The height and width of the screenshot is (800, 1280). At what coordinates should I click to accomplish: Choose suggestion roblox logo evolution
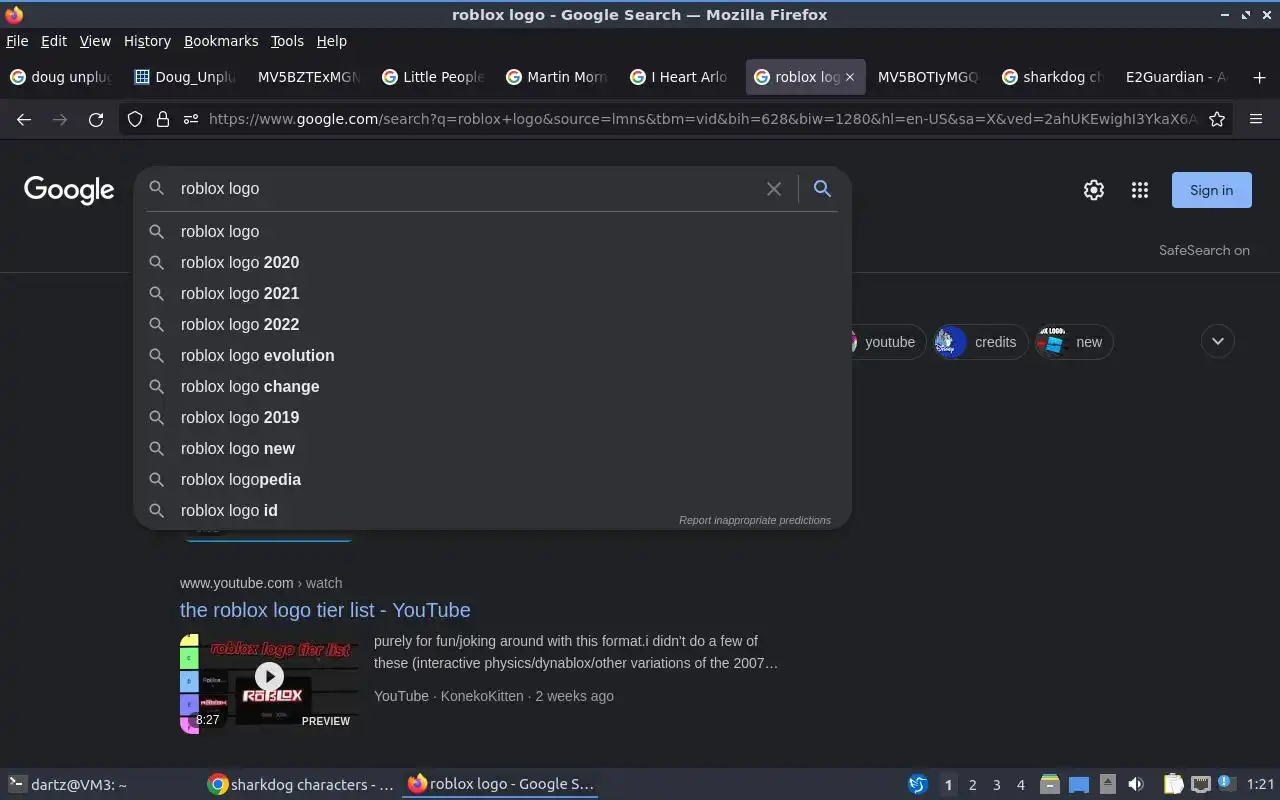click(x=492, y=355)
